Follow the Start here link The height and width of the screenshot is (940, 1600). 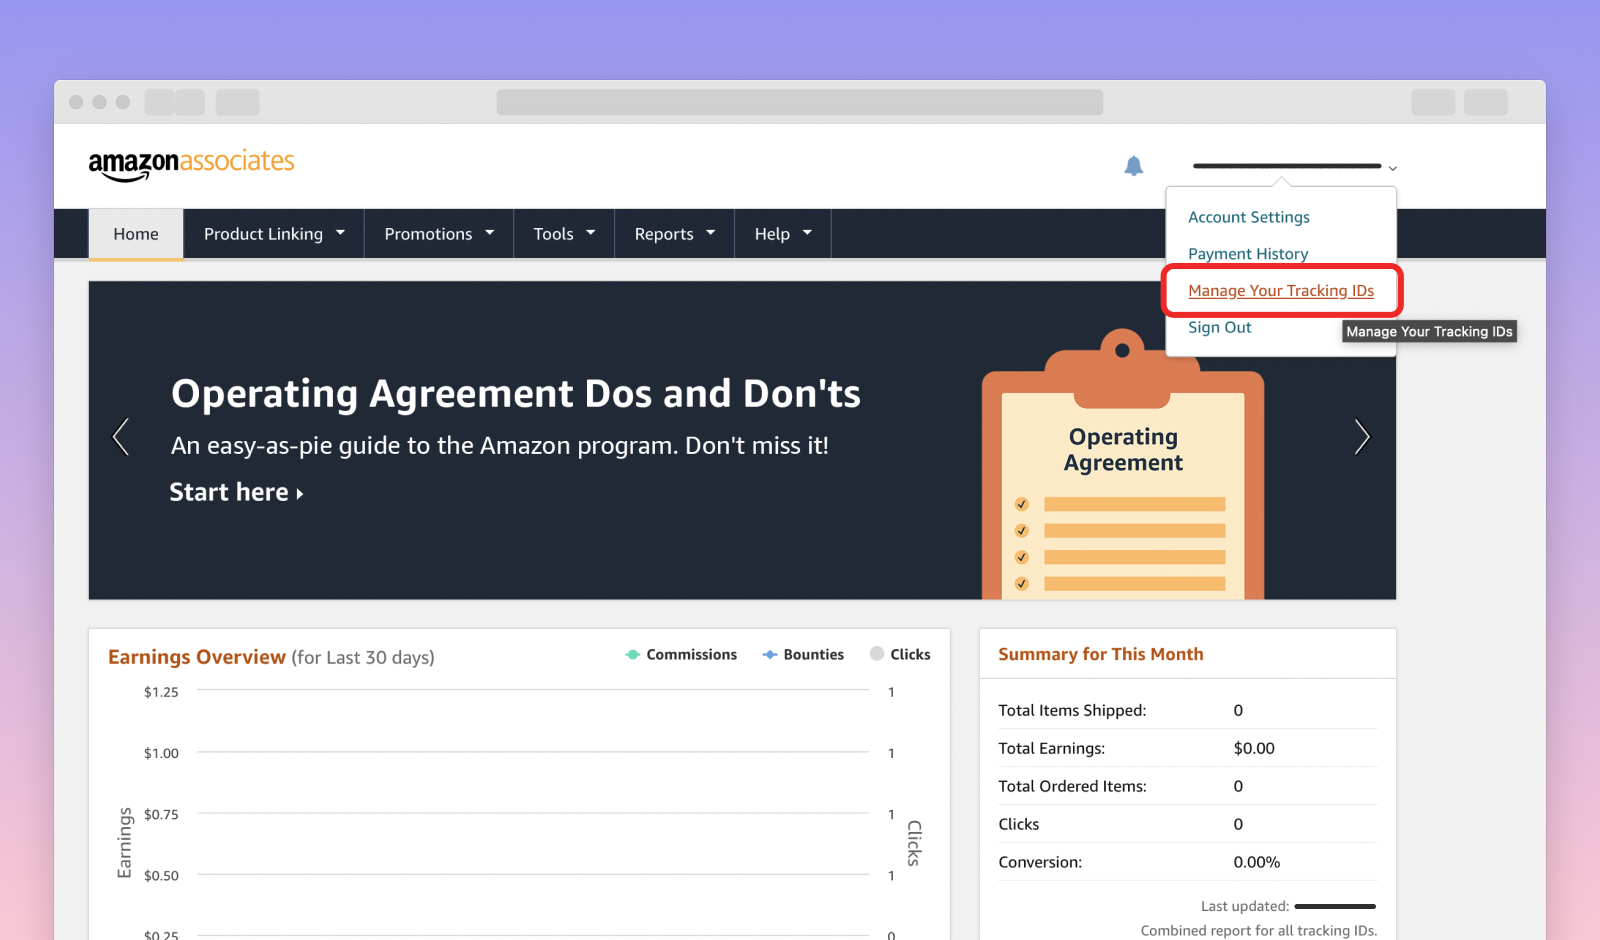coord(236,492)
